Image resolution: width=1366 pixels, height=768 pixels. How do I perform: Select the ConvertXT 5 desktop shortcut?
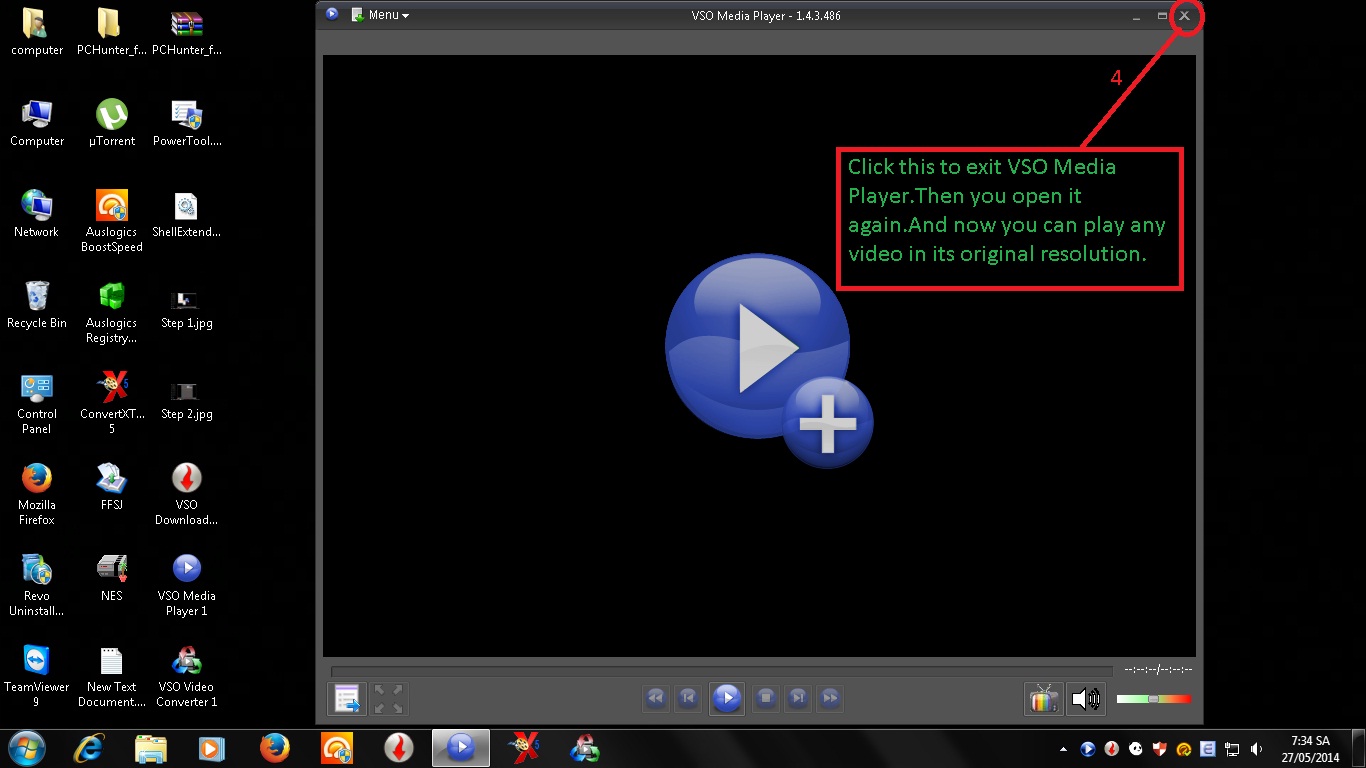[111, 404]
